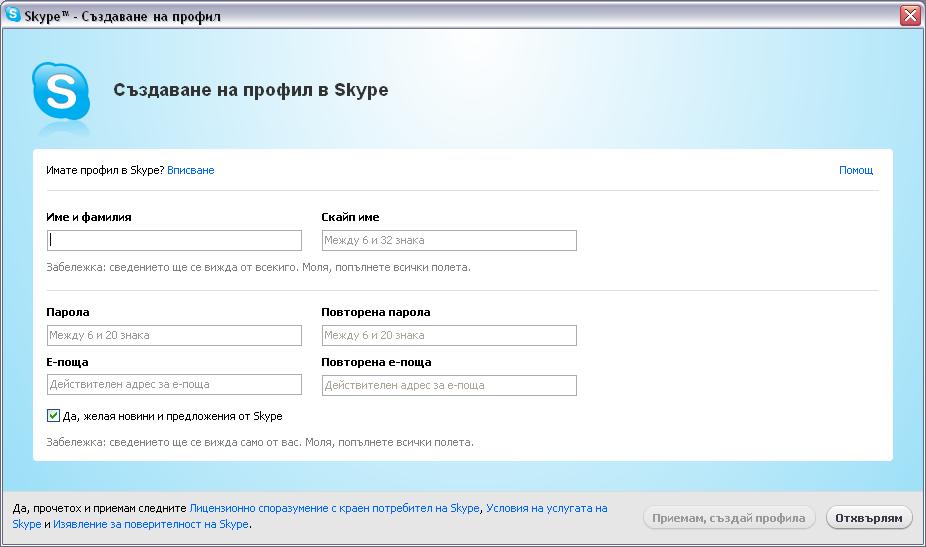The height and width of the screenshot is (547, 926).
Task: Open the Помощ help link
Action: (856, 170)
